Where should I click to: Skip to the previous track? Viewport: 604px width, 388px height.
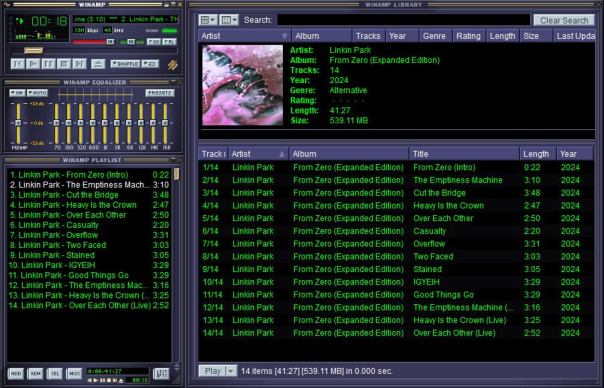click(17, 64)
